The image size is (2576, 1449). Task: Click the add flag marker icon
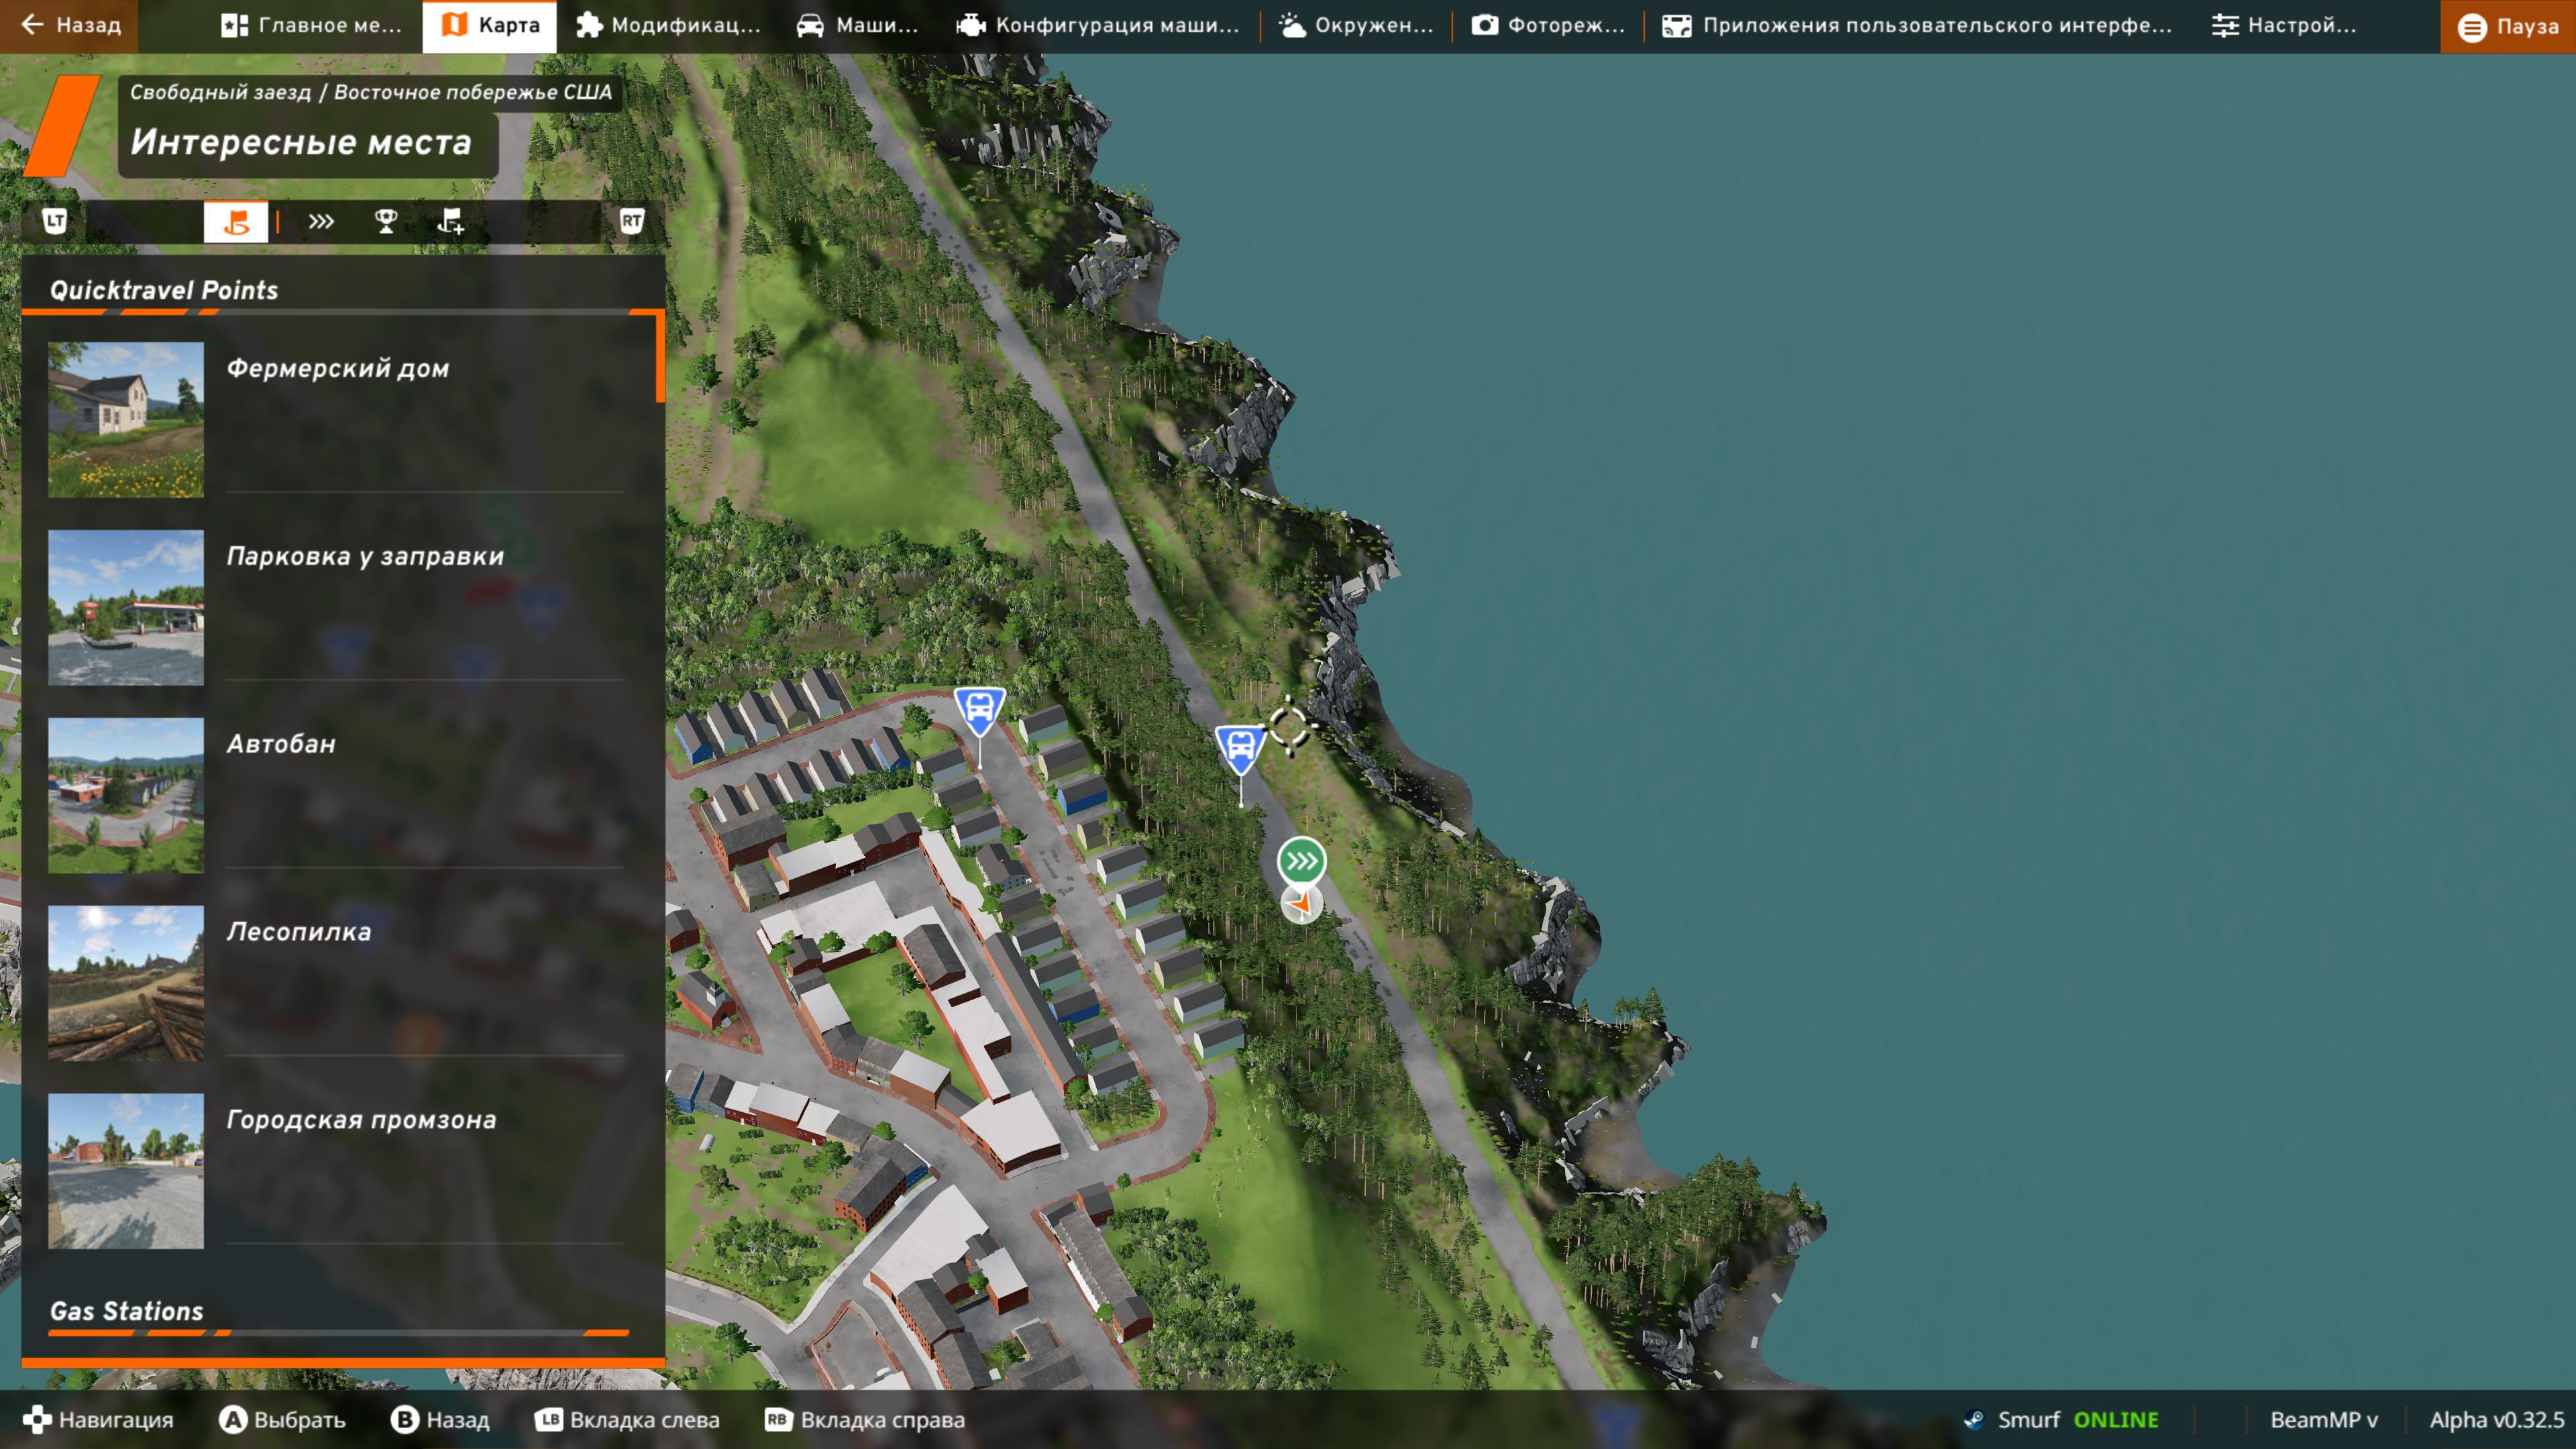pyautogui.click(x=450, y=222)
